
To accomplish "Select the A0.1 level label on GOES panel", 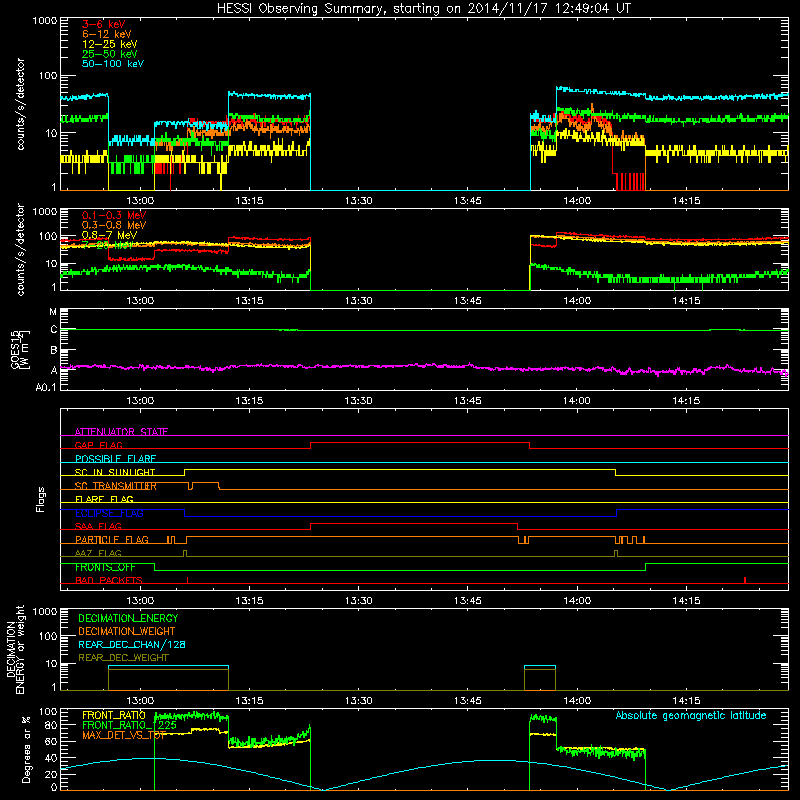I will [46, 387].
